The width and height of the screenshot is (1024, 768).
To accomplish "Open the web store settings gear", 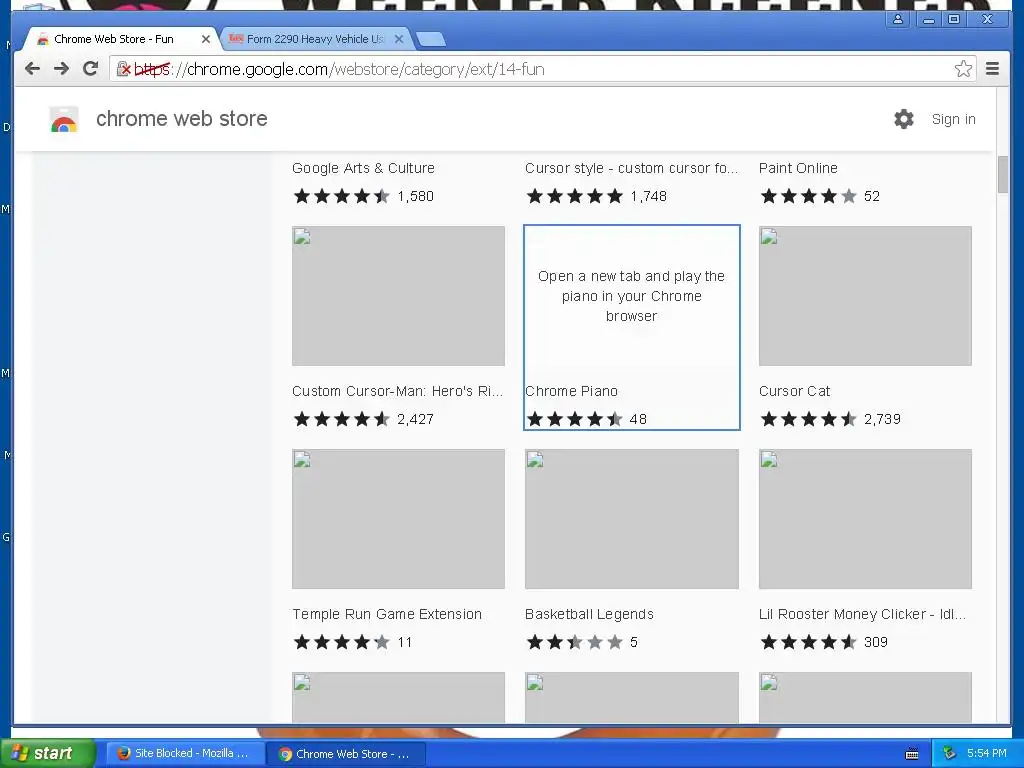I will (904, 119).
